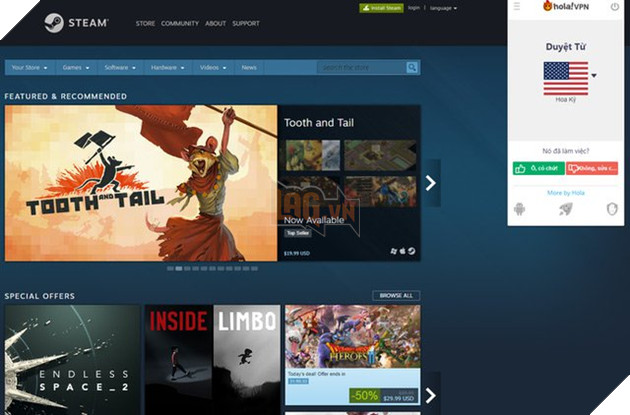Image resolution: width=630 pixels, height=415 pixels.
Task: Click the Android icon in Hola panel
Action: point(519,209)
